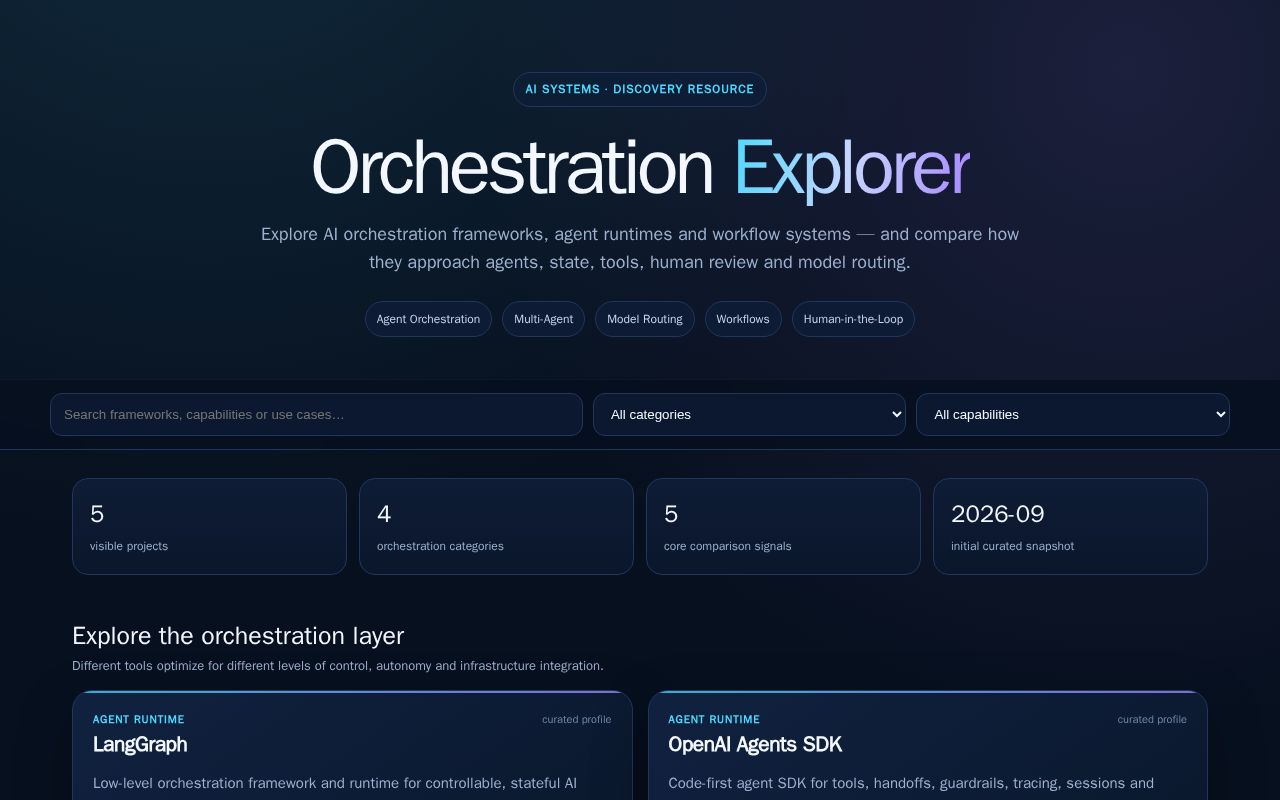Choose the Model Routing tag pill

coord(645,319)
